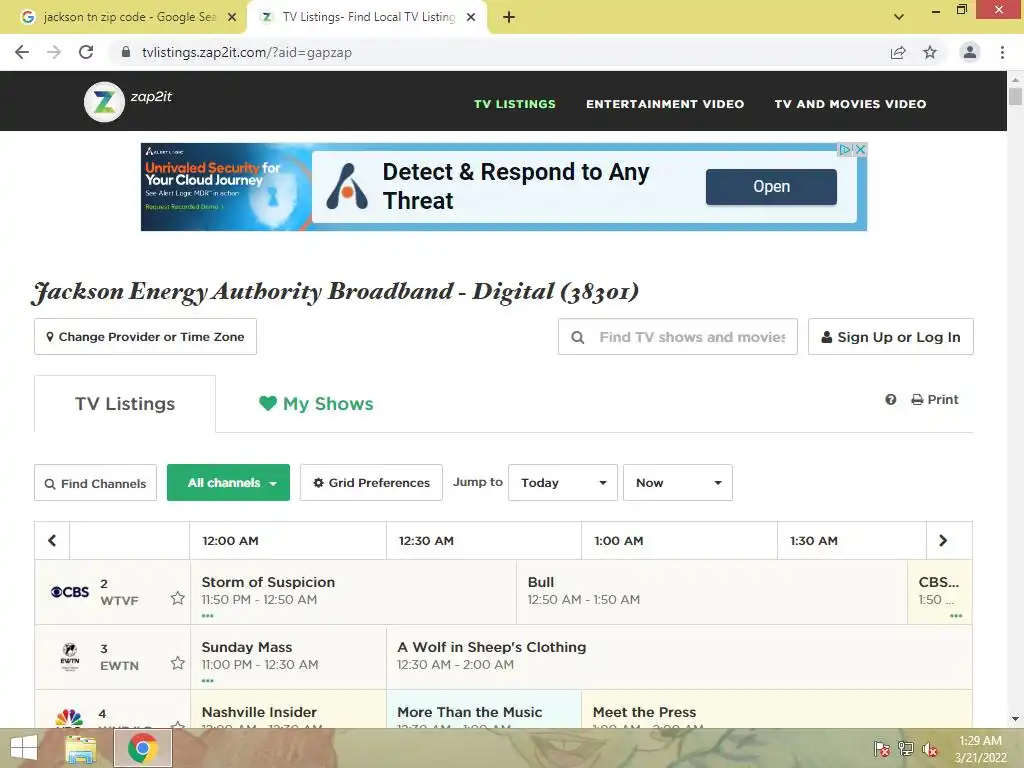Bookmark this page with star icon
Viewport: 1024px width, 768px height.
930,52
